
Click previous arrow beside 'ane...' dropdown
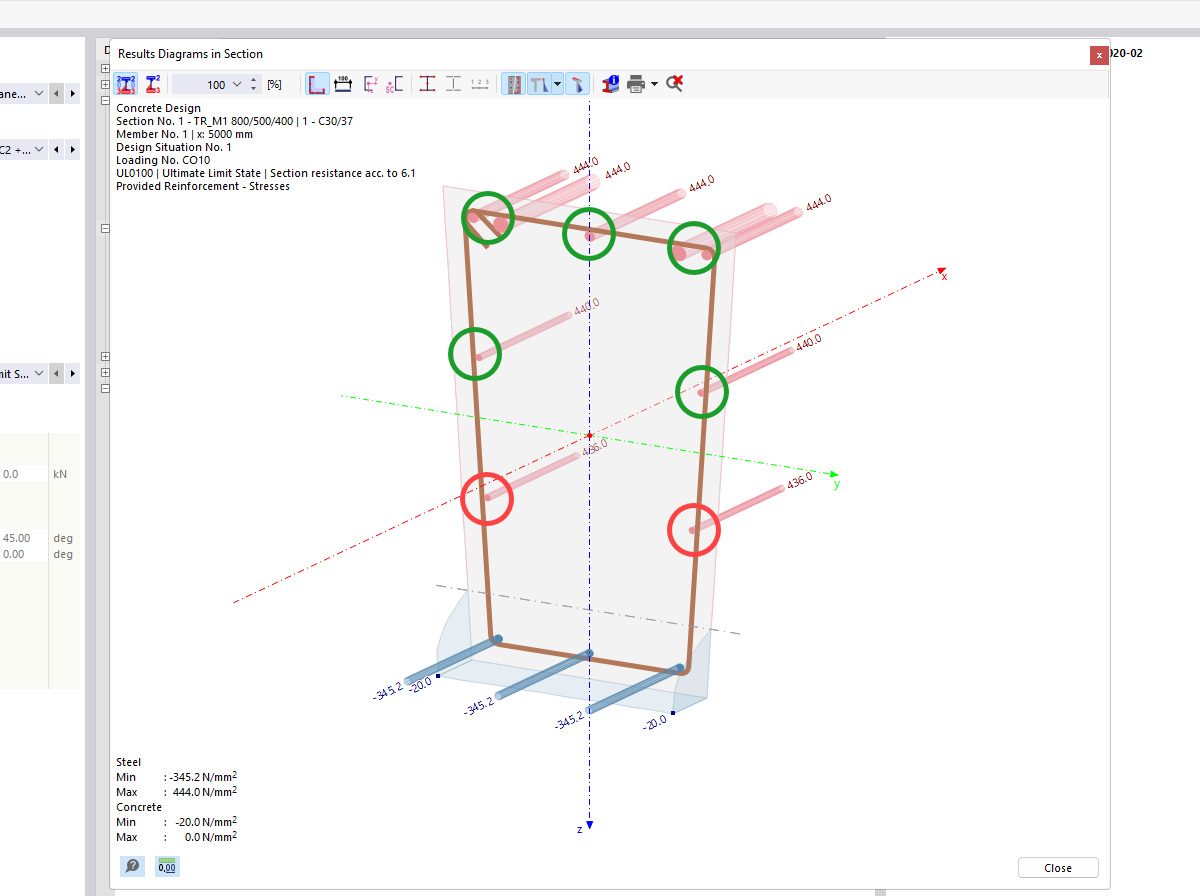[57, 93]
